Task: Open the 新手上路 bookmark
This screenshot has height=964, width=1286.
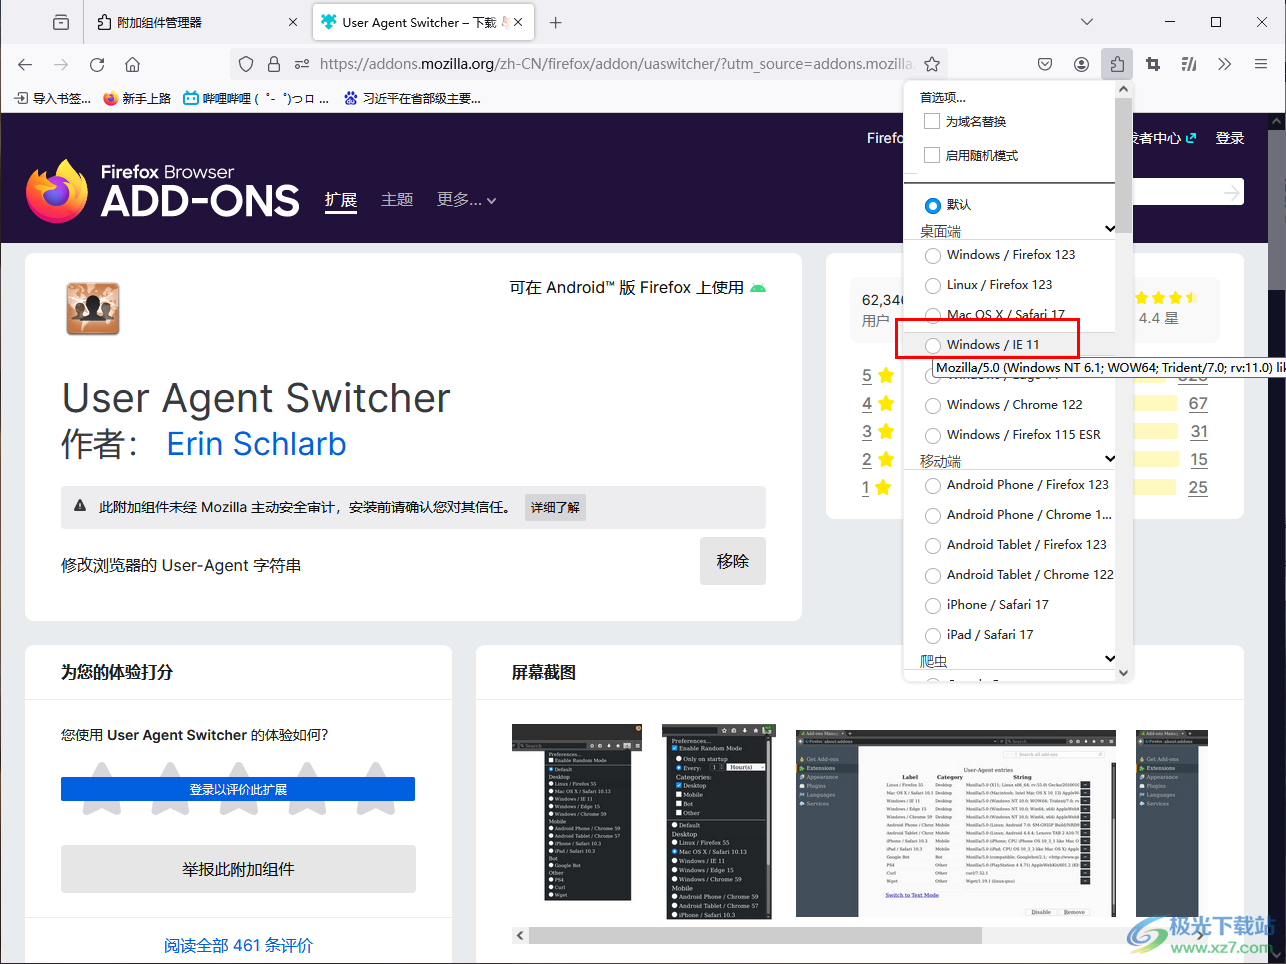Action: tap(137, 98)
